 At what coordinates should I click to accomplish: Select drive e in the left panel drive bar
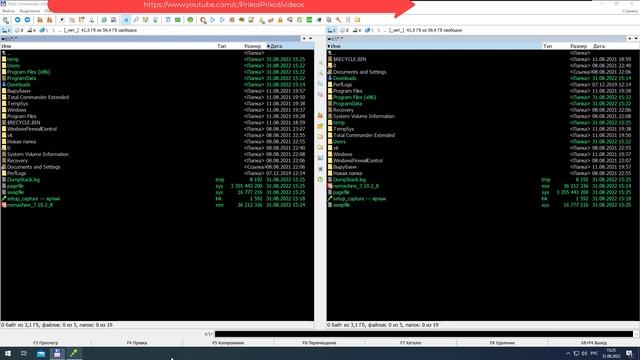pos(31,30)
